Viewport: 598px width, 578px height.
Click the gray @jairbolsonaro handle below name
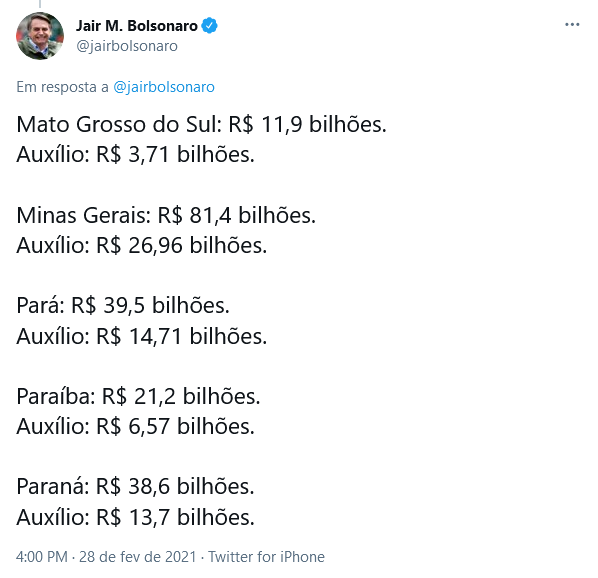[127, 46]
